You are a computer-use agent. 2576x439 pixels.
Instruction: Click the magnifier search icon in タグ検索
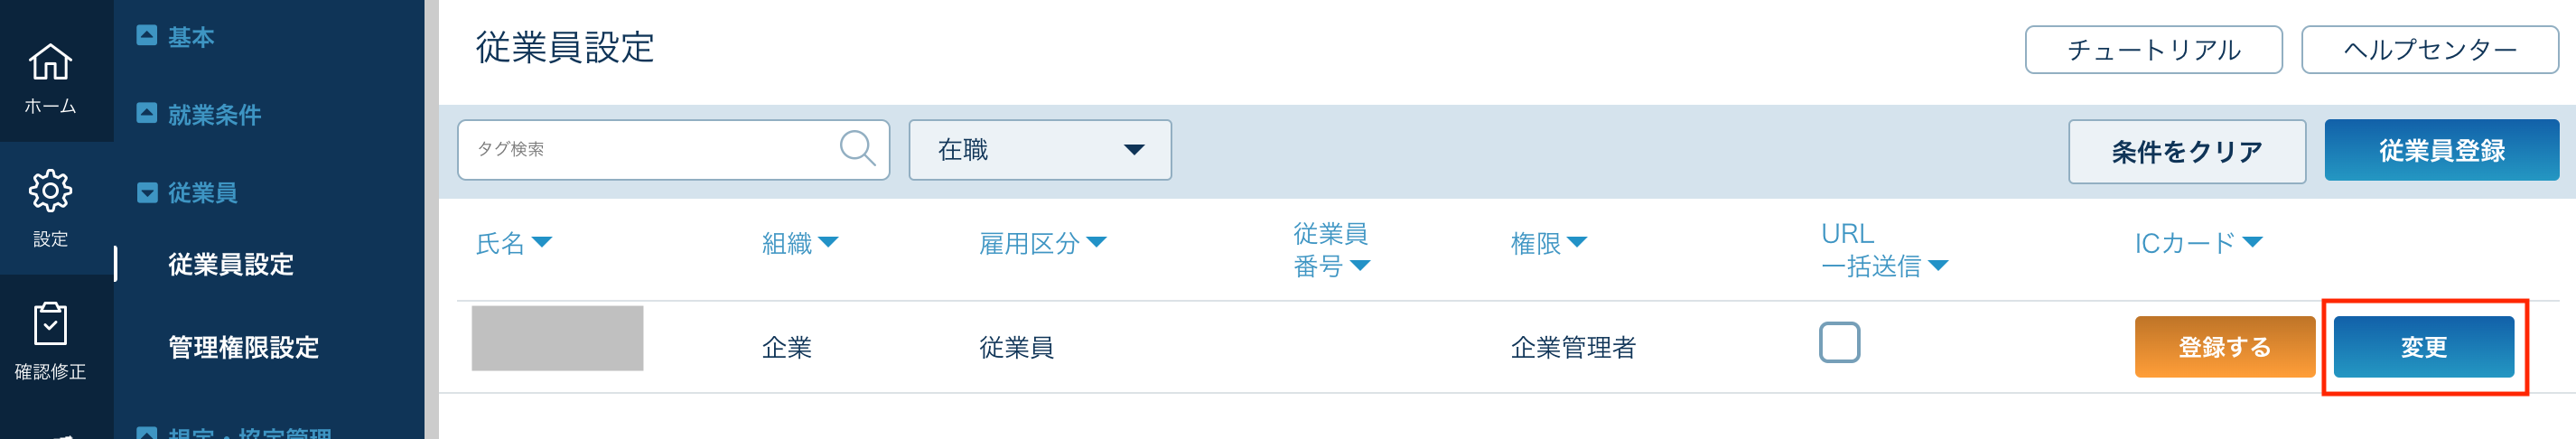(857, 149)
